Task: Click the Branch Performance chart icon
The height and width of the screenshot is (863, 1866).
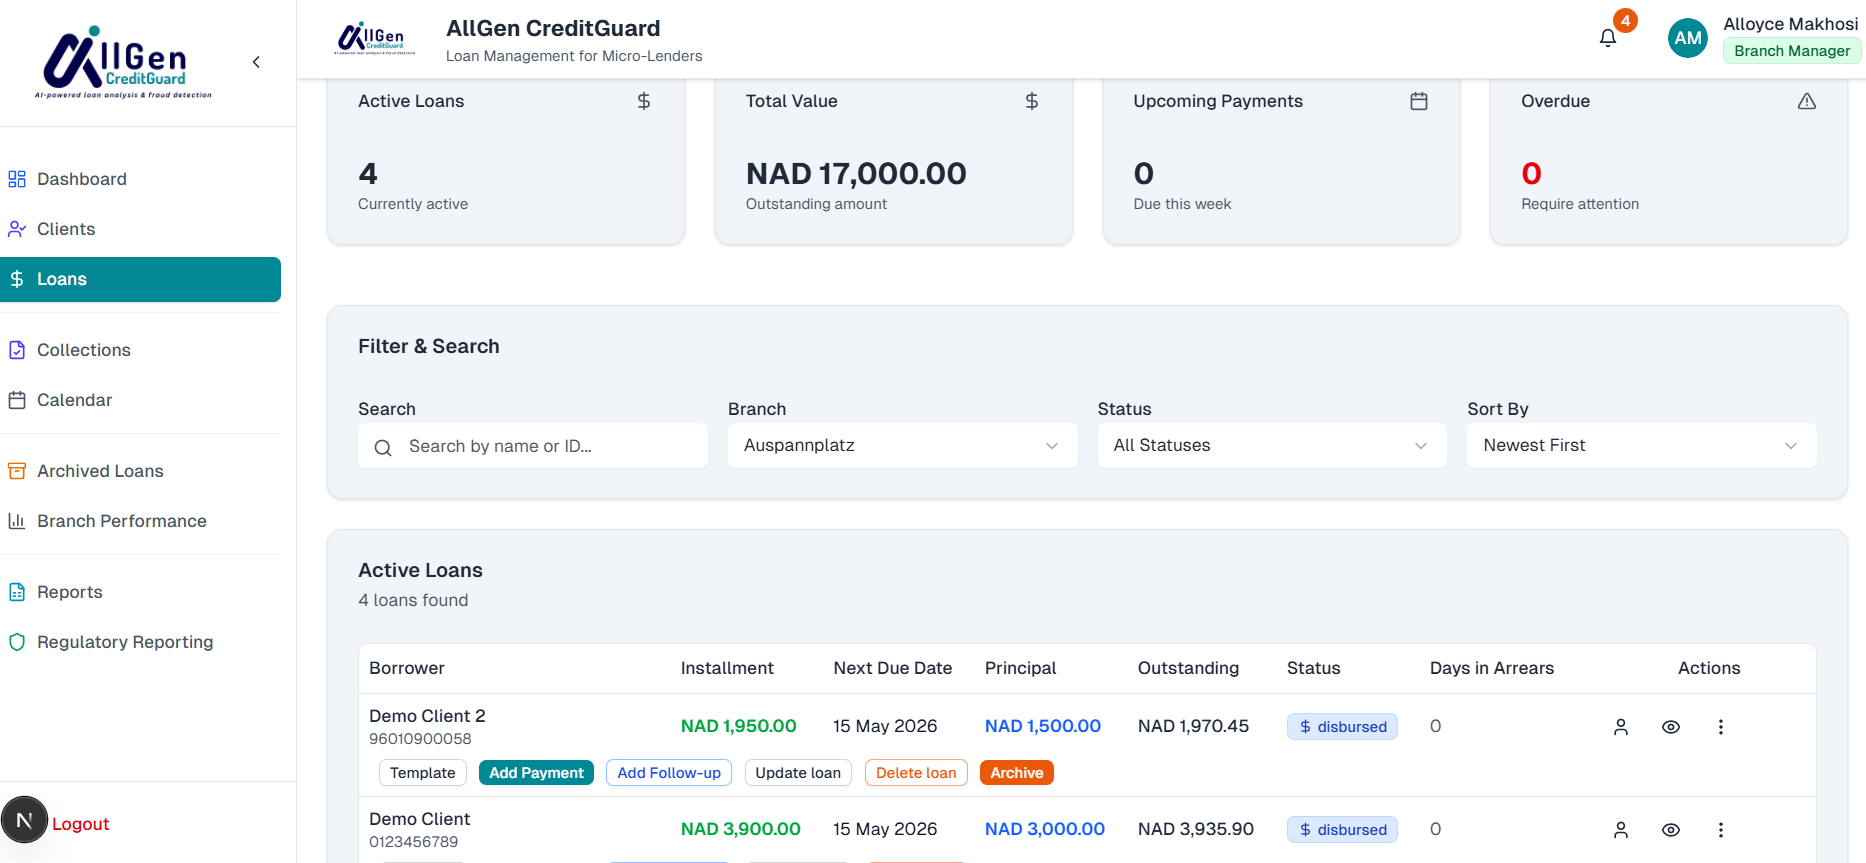Action: [x=17, y=521]
